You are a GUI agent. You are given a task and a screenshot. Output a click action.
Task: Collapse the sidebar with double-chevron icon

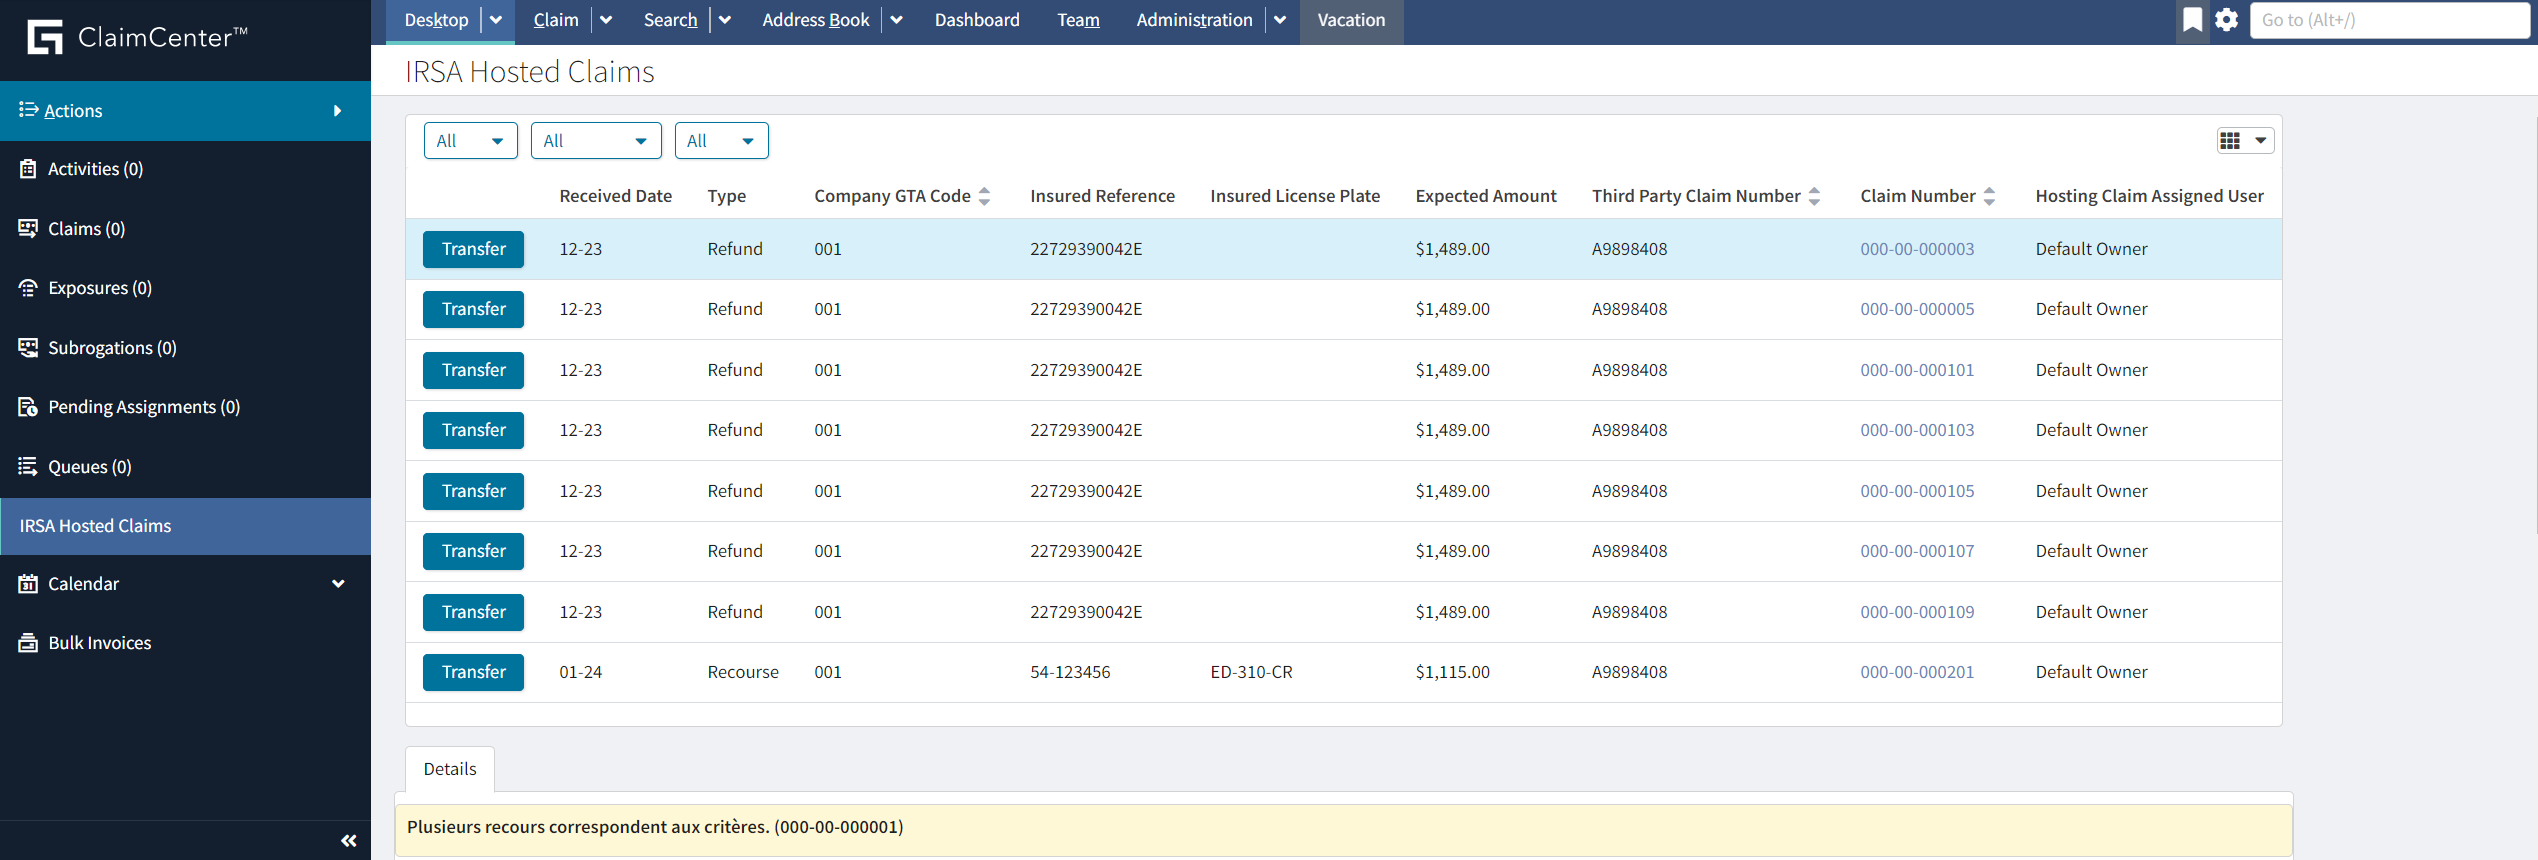348,841
